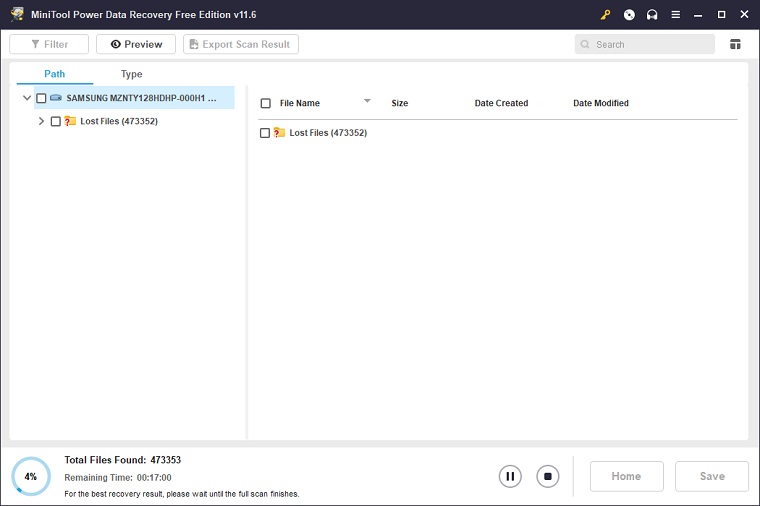The height and width of the screenshot is (506, 760).
Task: Click the Preview button
Action: 136,44
